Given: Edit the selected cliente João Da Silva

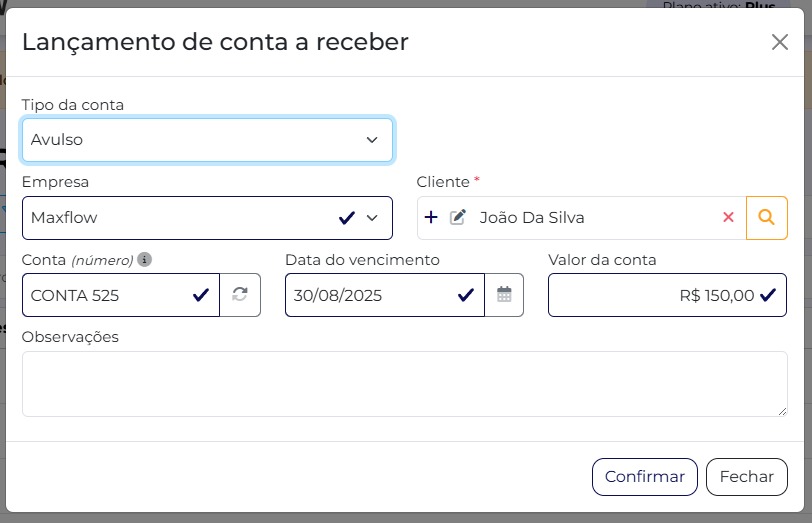Looking at the screenshot, I should (458, 217).
